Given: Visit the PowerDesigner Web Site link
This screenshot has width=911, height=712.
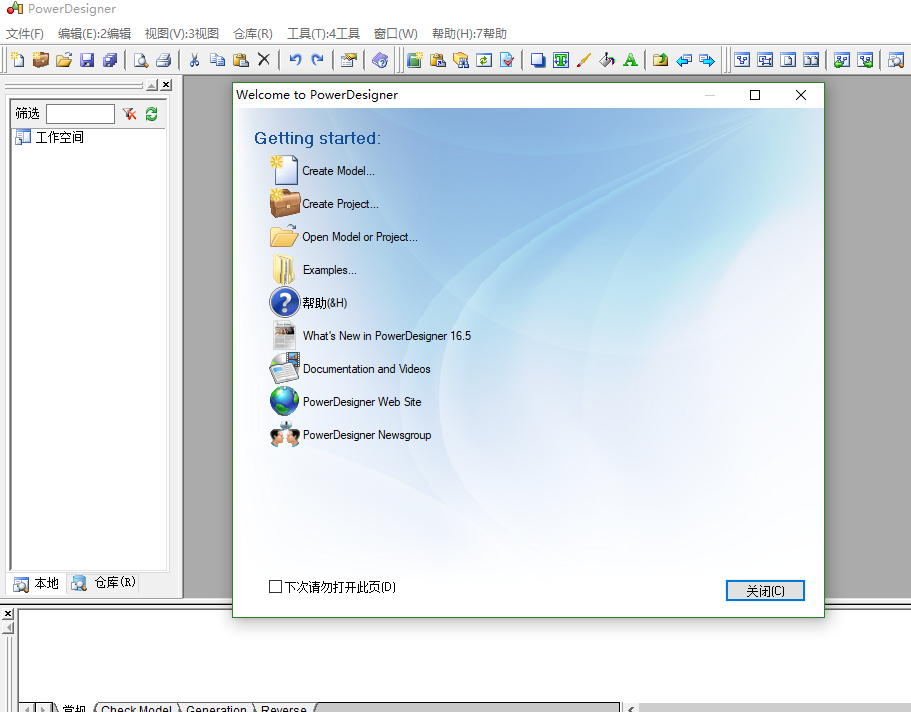Looking at the screenshot, I should 362,402.
